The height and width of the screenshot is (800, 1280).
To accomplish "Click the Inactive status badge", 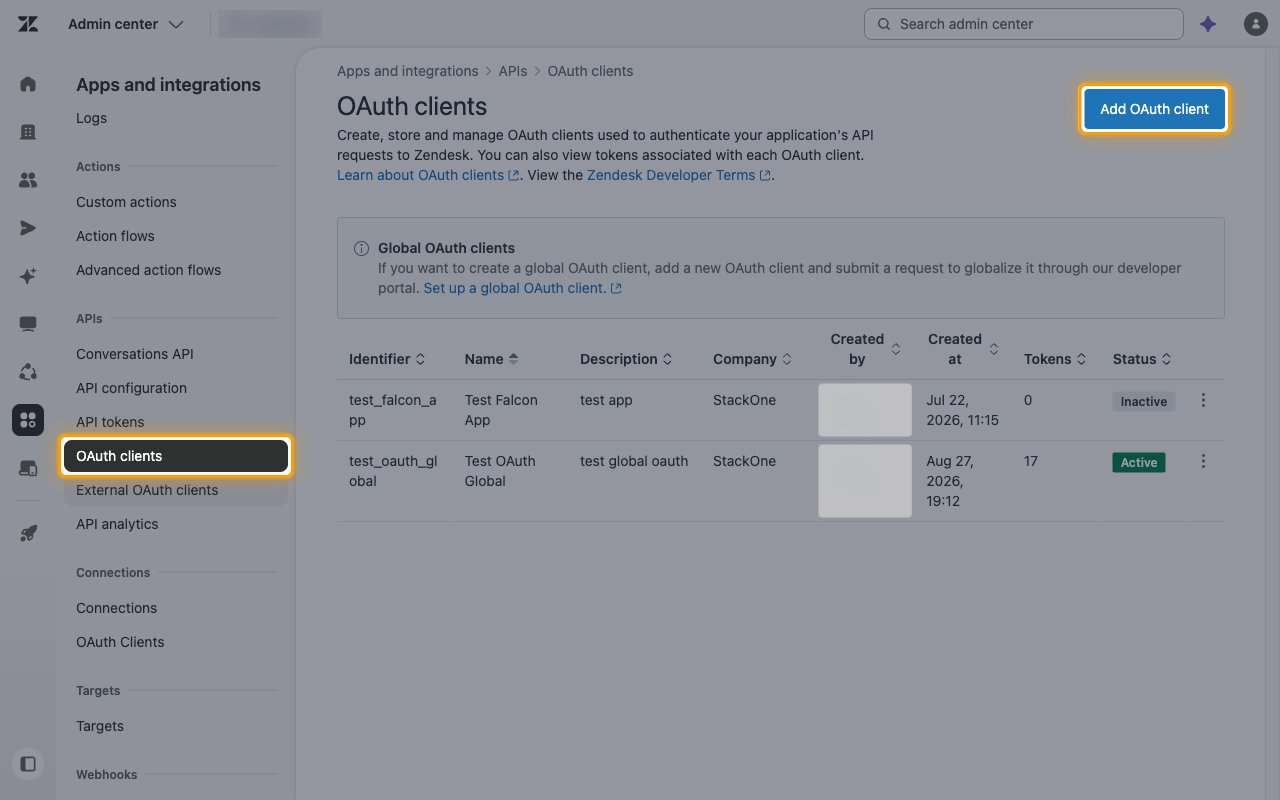I will point(1144,401).
